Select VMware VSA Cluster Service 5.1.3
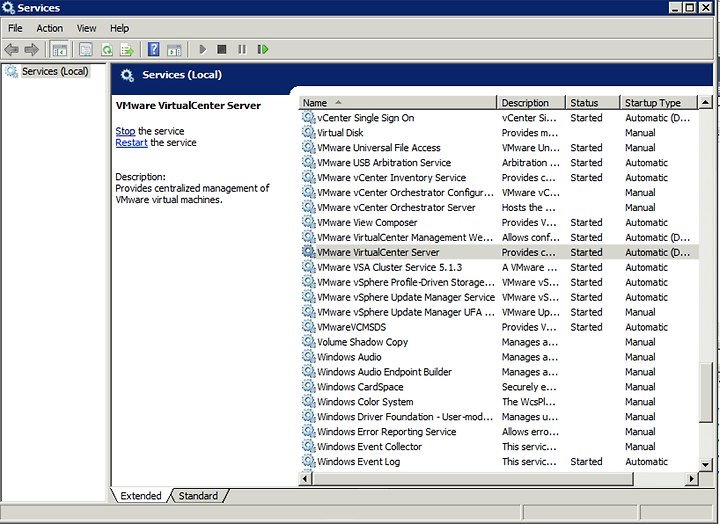 click(x=500, y=267)
